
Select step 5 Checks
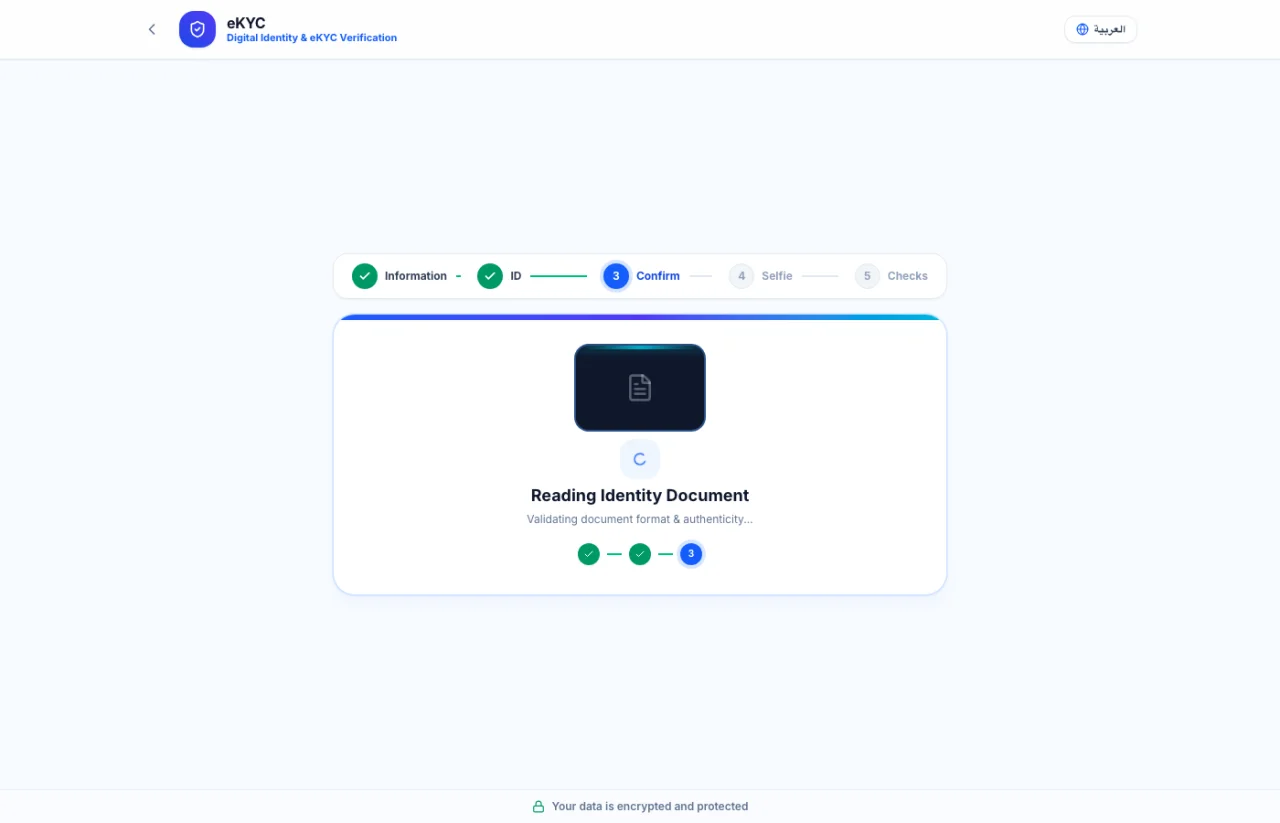tap(892, 276)
